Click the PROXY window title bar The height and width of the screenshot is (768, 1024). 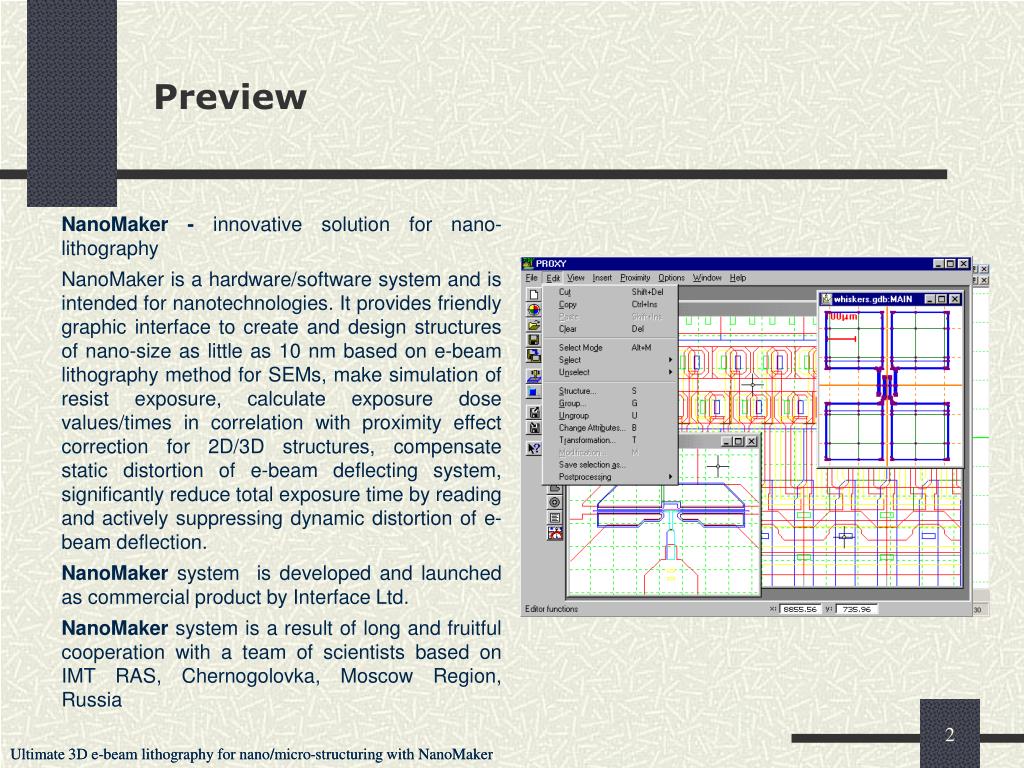[x=746, y=264]
